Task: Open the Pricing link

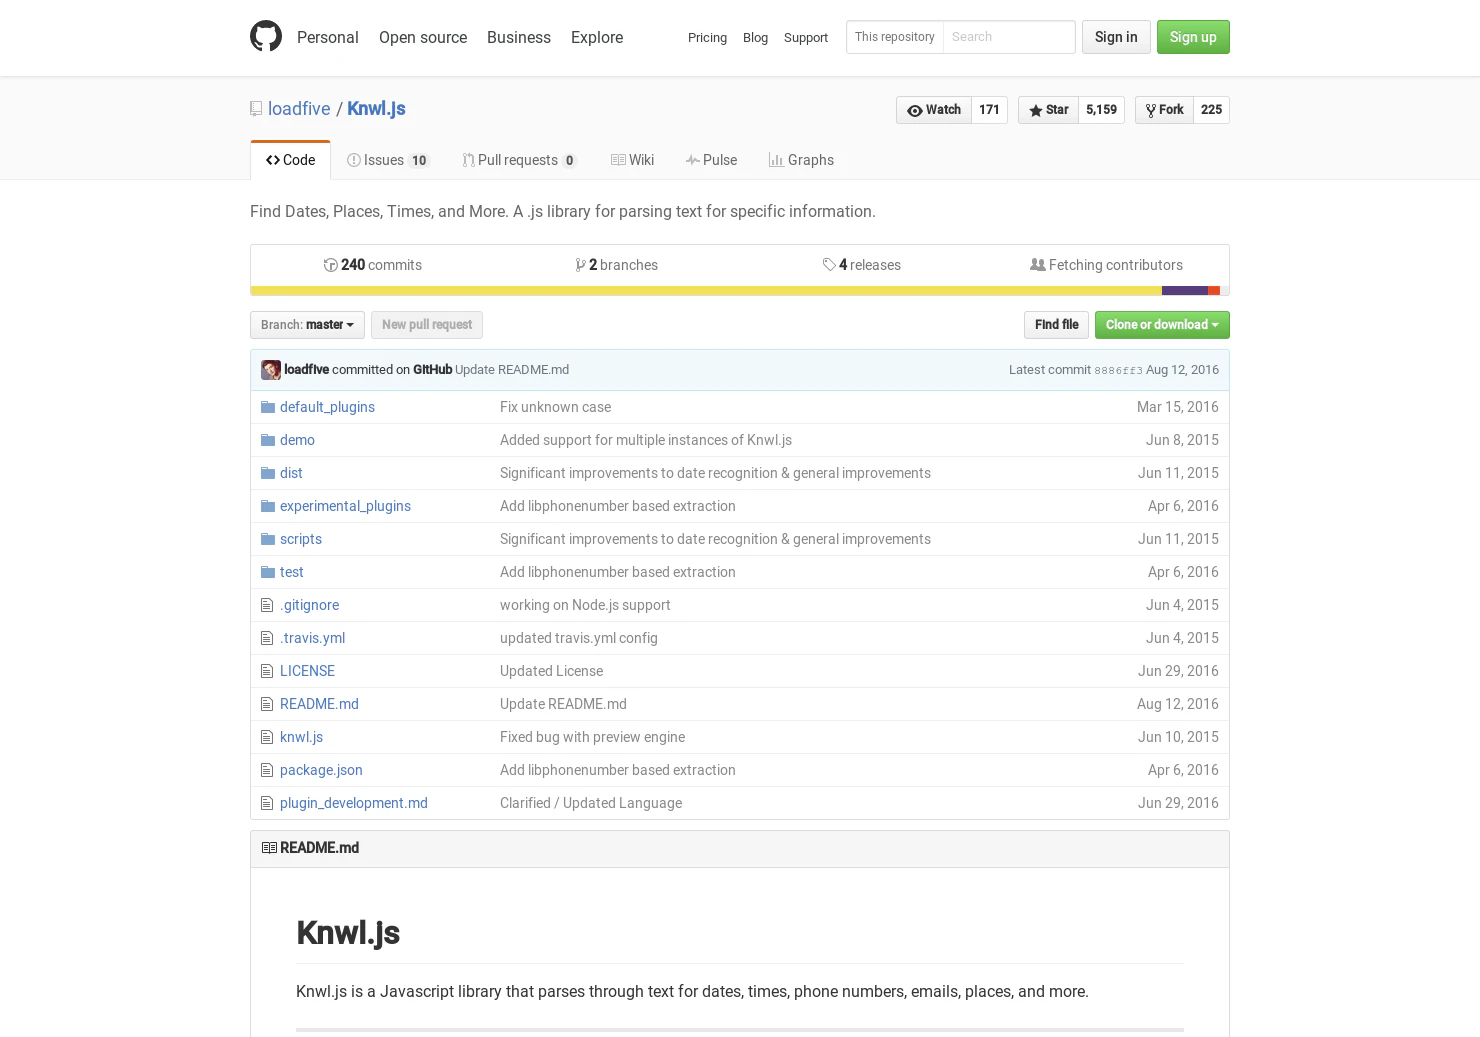Action: point(707,37)
